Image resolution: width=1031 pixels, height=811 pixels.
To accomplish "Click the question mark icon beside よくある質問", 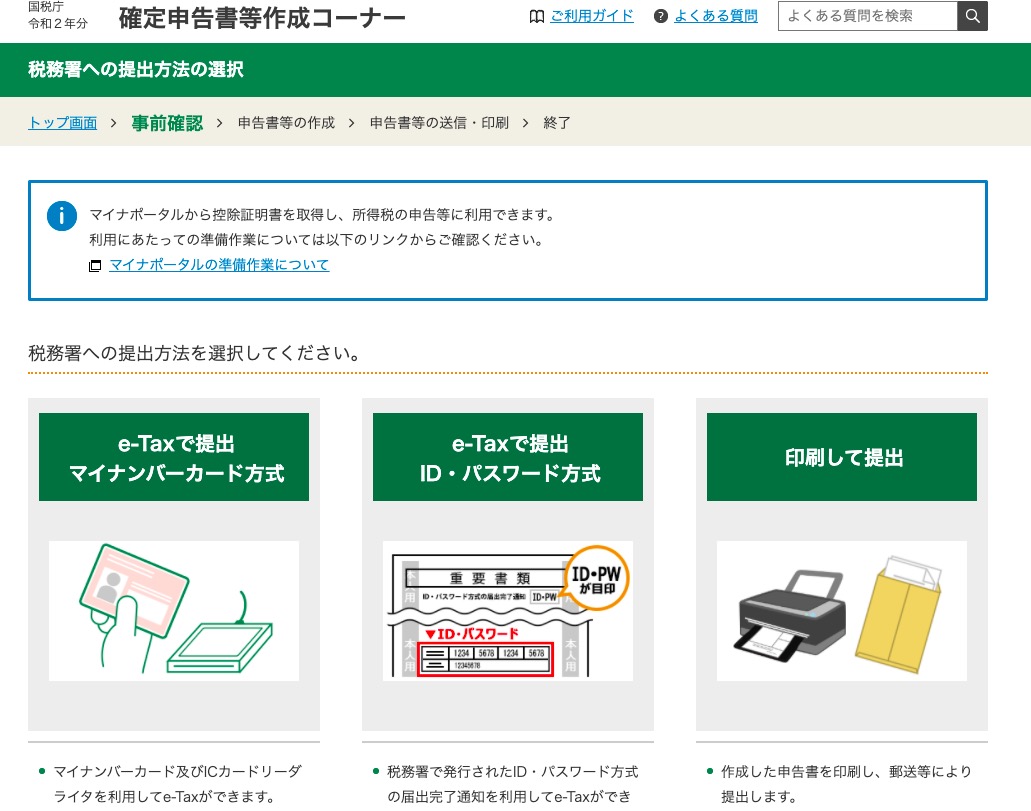I will coord(661,16).
